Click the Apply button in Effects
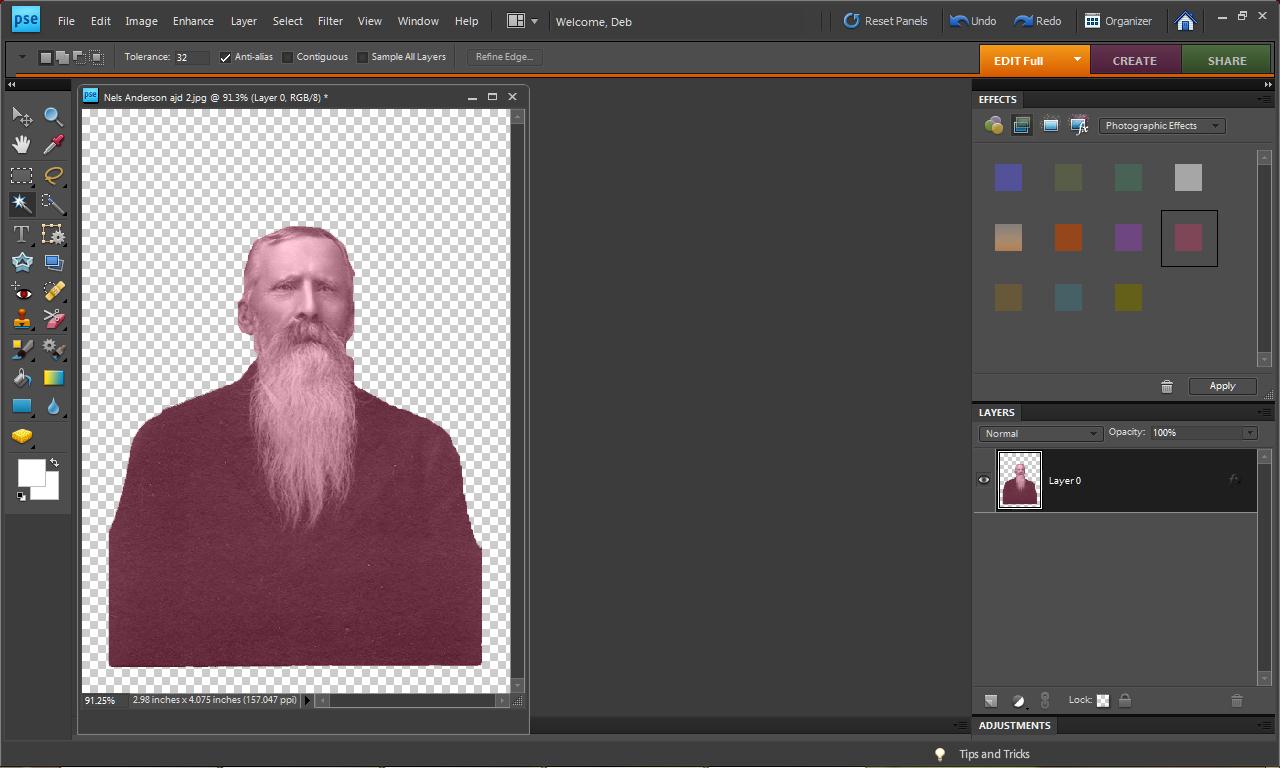 [1222, 386]
